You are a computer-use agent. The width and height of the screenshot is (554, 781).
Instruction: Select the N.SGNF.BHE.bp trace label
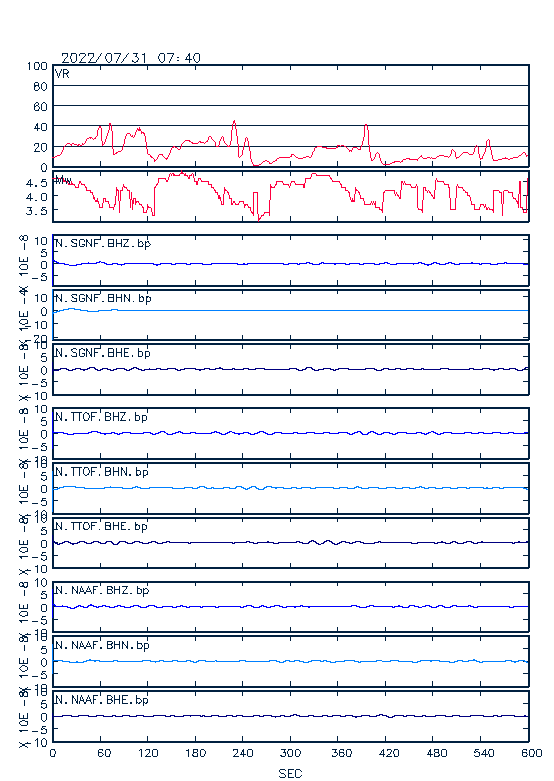[103, 353]
